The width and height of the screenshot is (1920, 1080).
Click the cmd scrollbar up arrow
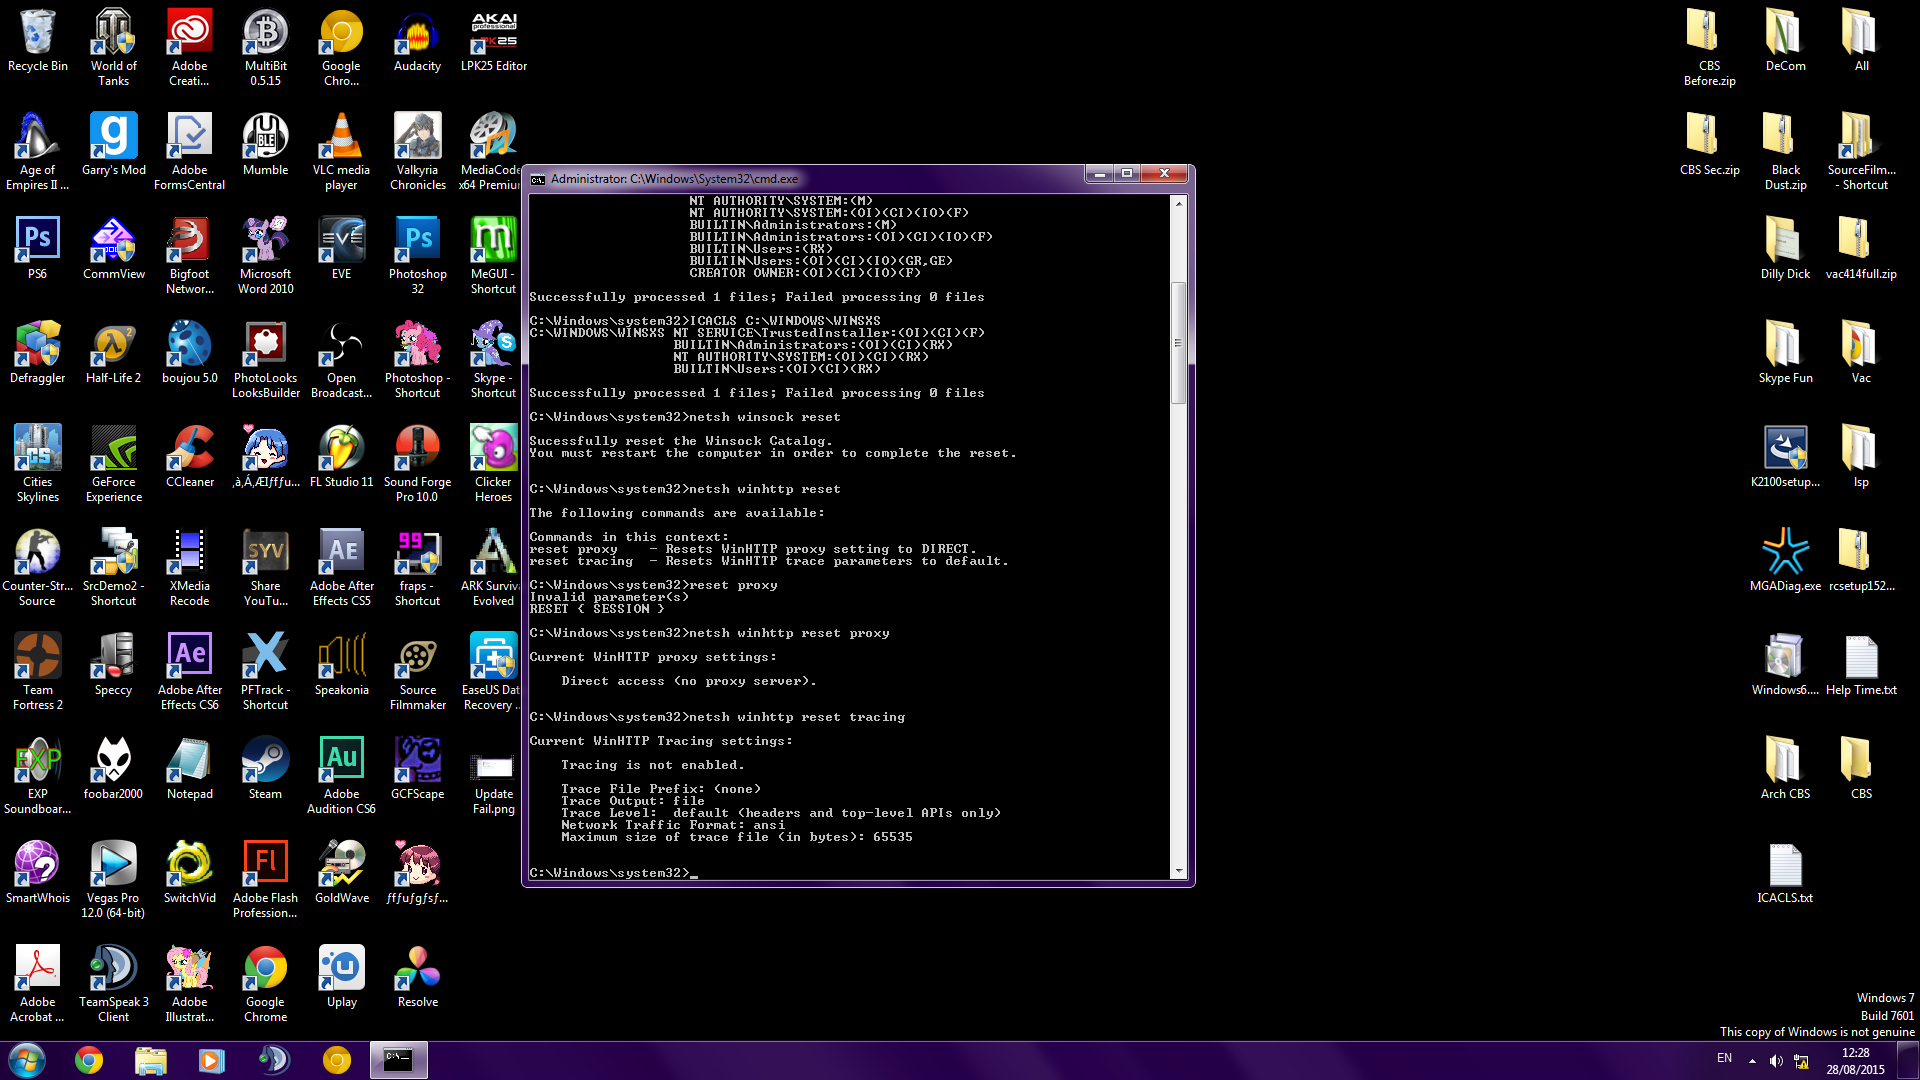point(1178,203)
